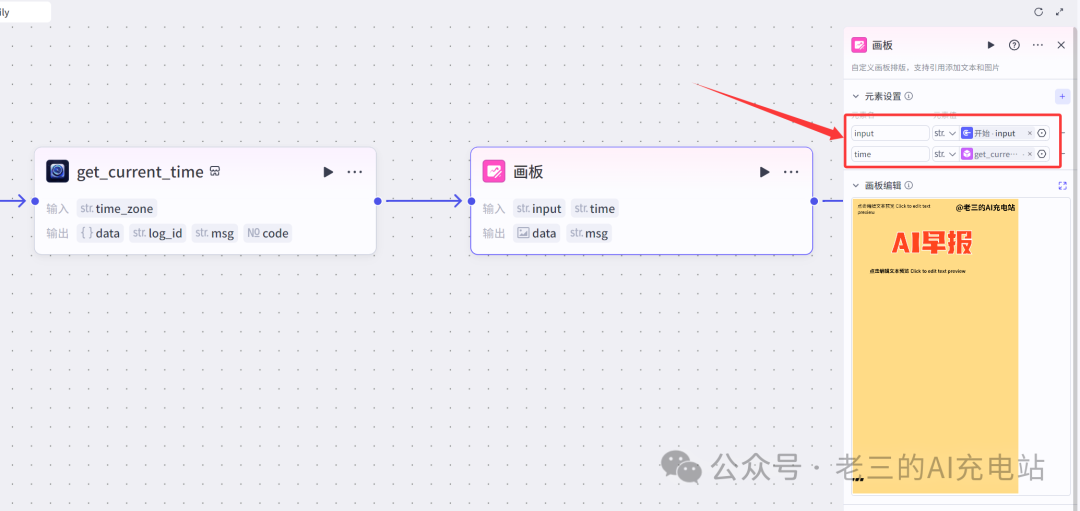Collapse the 元素设置 section
This screenshot has height=511, width=1080.
pos(856,96)
